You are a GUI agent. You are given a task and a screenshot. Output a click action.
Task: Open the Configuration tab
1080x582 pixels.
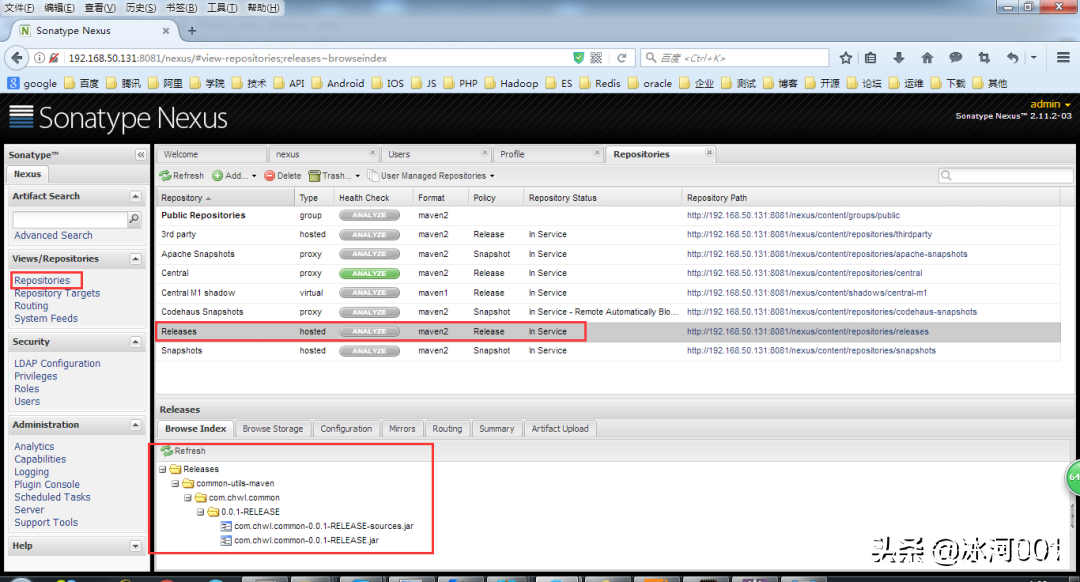(346, 429)
